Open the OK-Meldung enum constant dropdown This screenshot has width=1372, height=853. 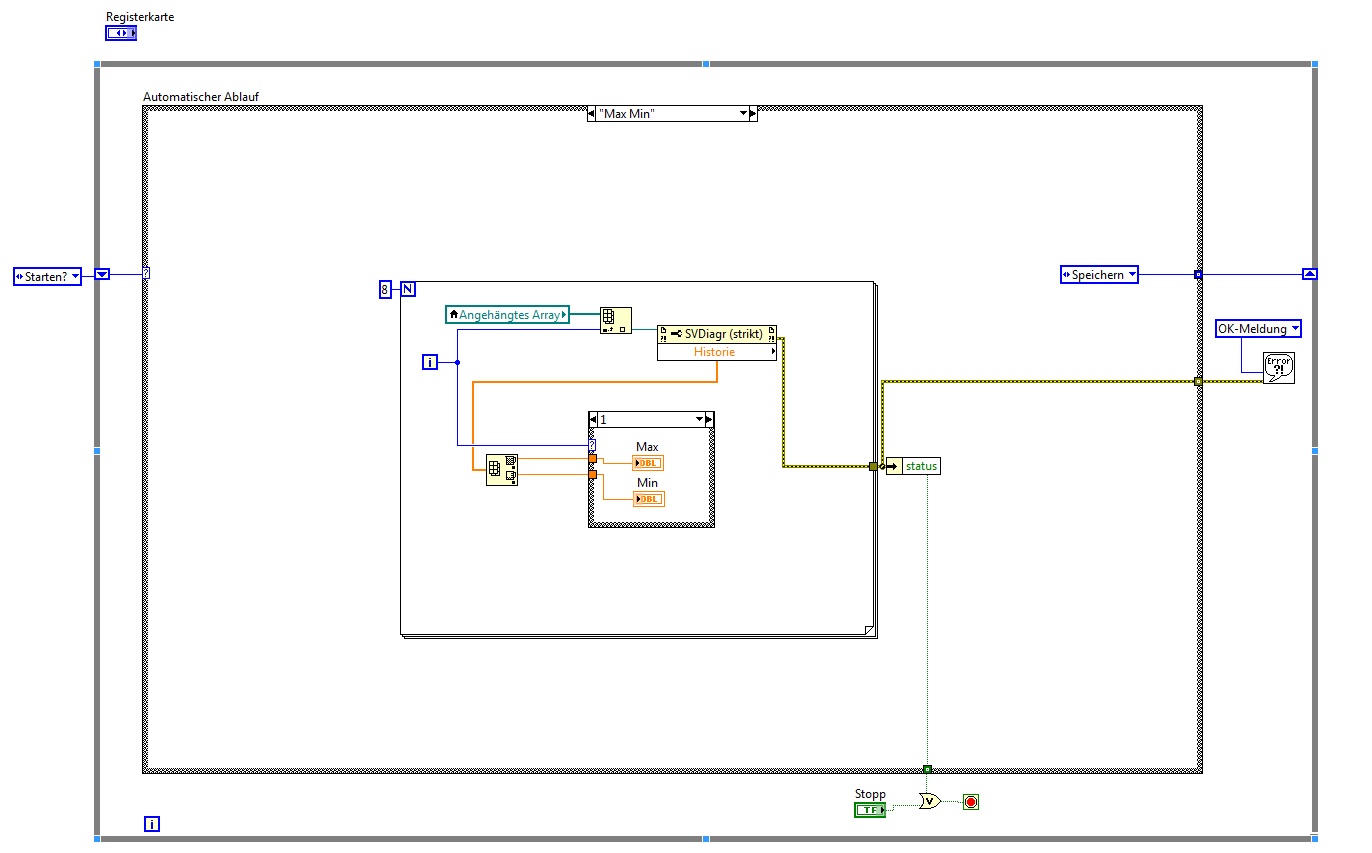(1296, 329)
